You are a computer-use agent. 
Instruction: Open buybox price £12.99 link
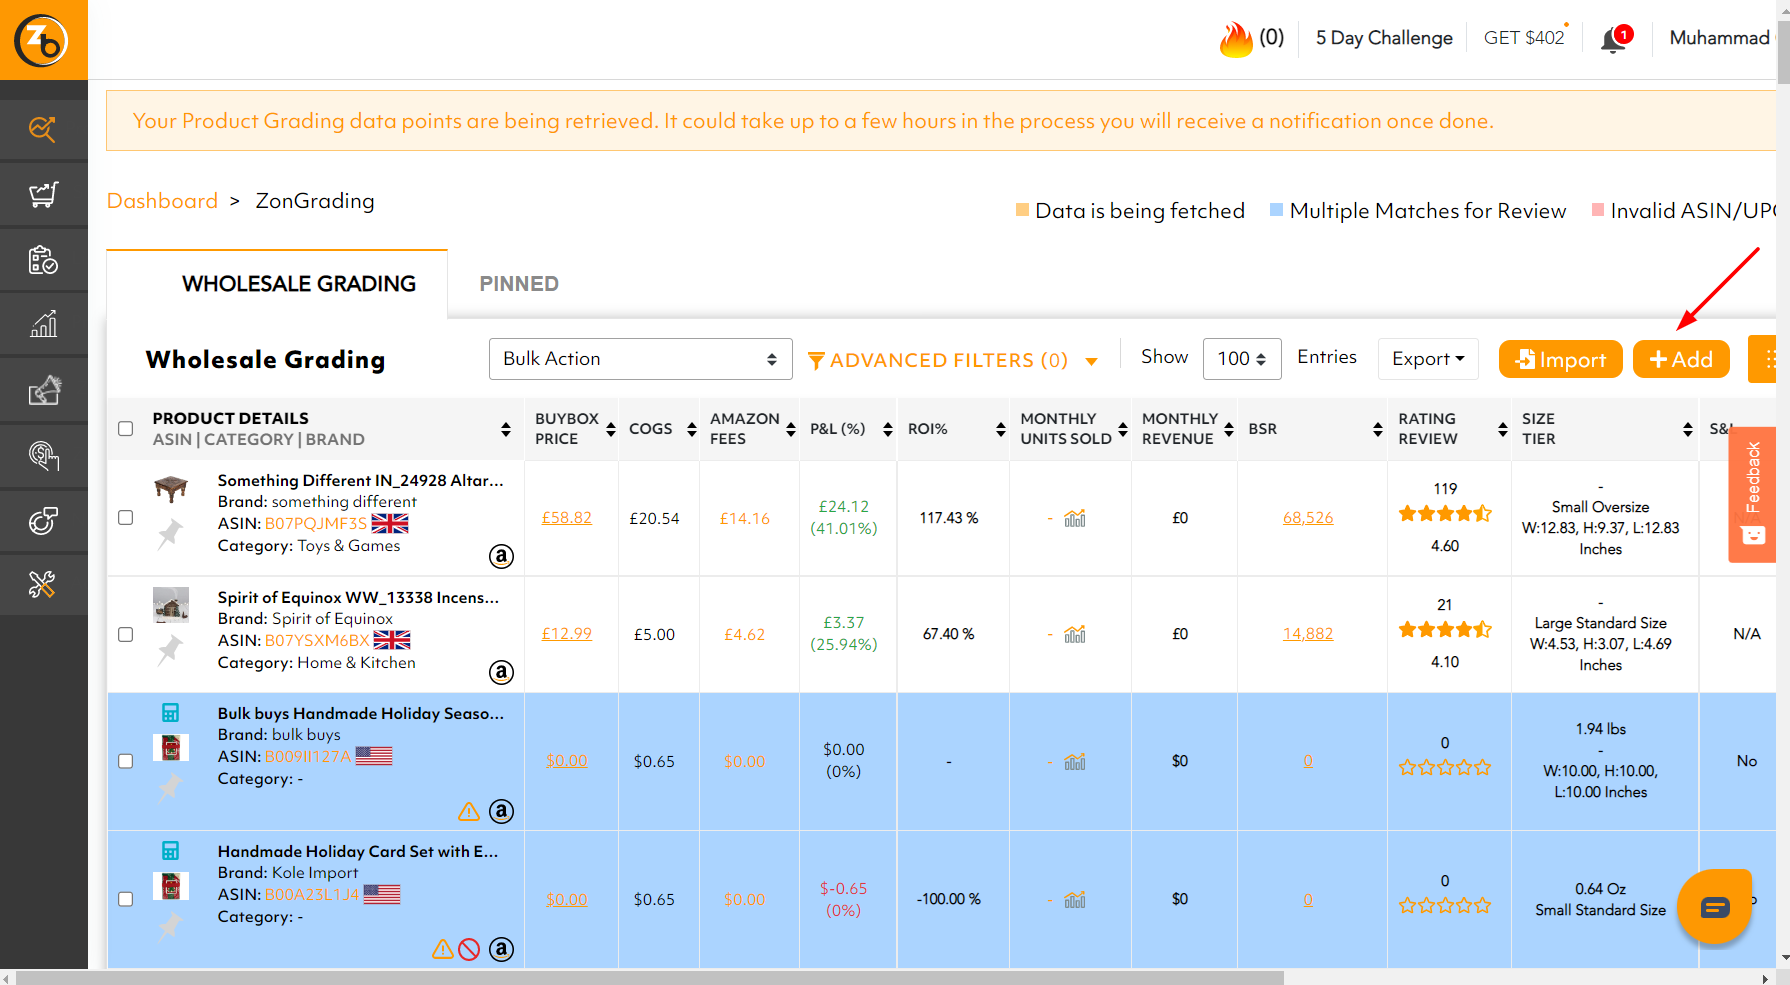pos(566,634)
